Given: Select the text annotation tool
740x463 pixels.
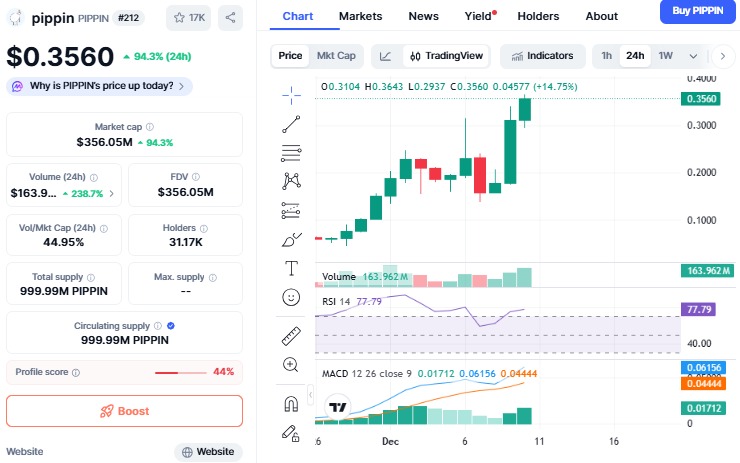Looking at the screenshot, I should coord(291,267).
